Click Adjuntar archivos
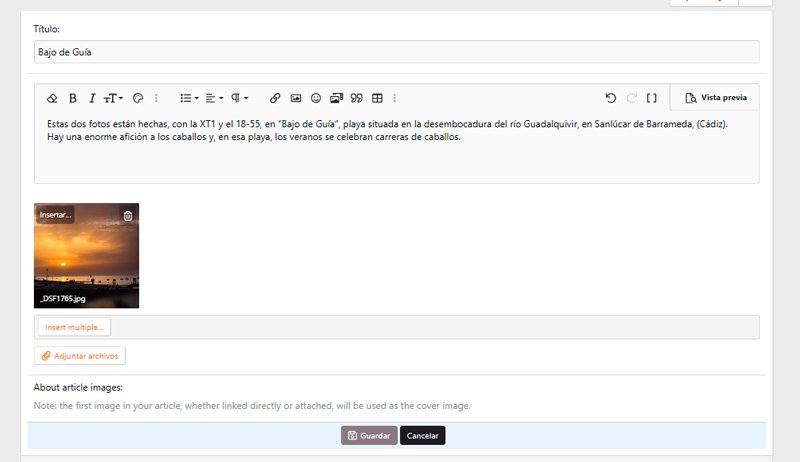The width and height of the screenshot is (800, 462). click(80, 355)
